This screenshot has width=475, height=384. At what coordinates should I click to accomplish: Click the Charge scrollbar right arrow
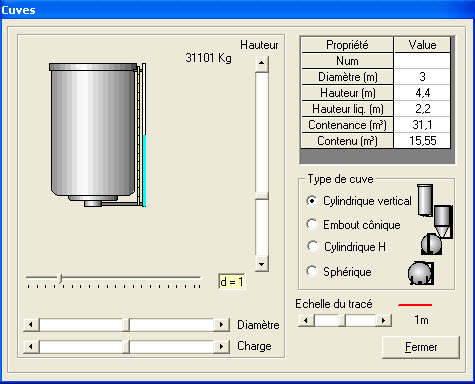tap(222, 347)
